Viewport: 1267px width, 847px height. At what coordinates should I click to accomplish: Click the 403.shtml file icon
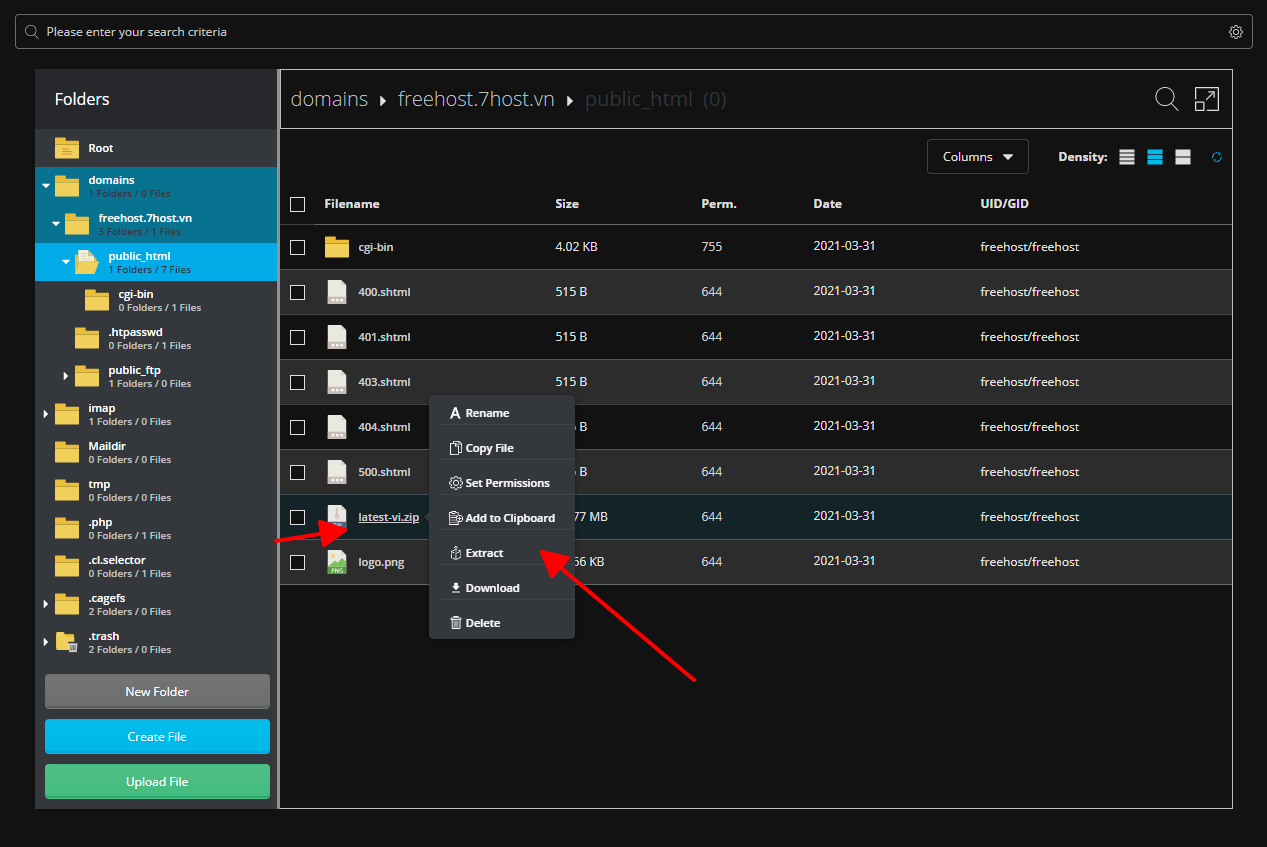point(337,382)
